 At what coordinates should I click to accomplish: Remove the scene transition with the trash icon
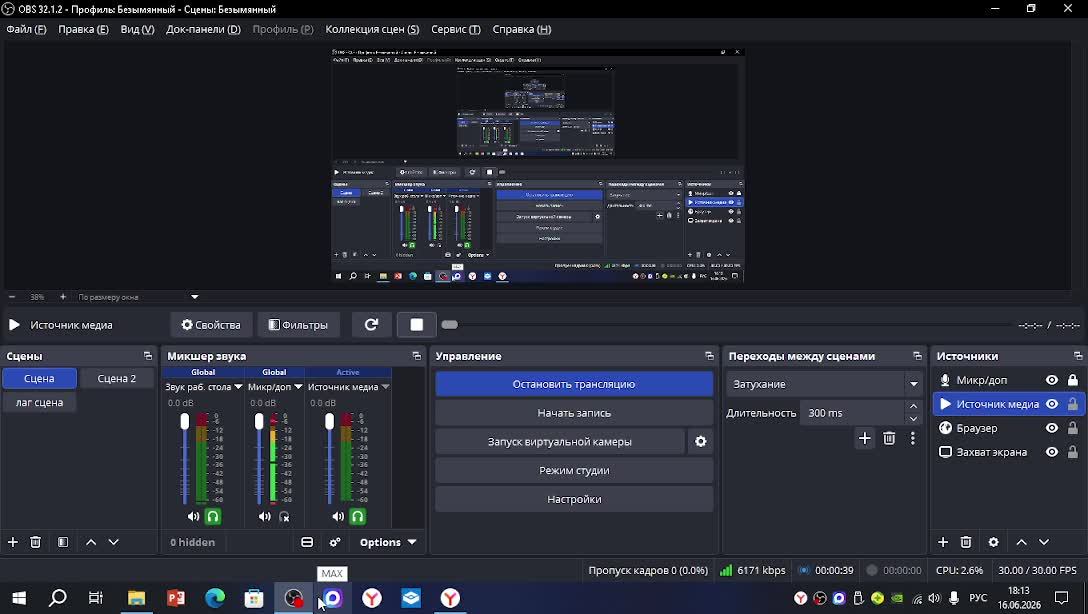[x=889, y=438]
